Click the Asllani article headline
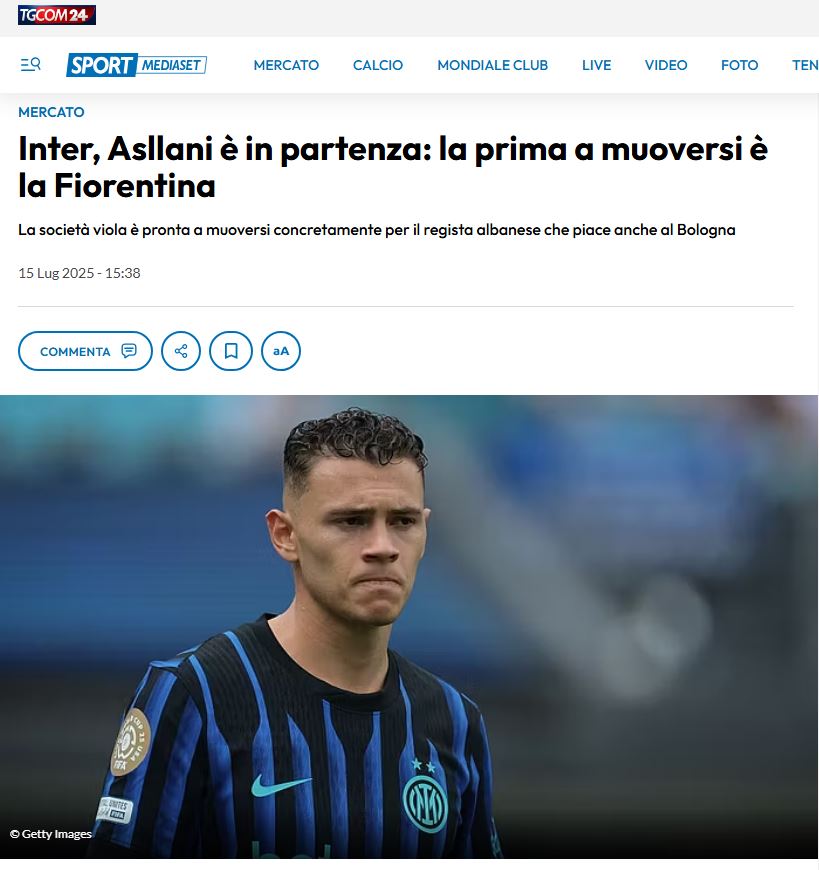Screen dimensions: 819x870 pos(393,167)
